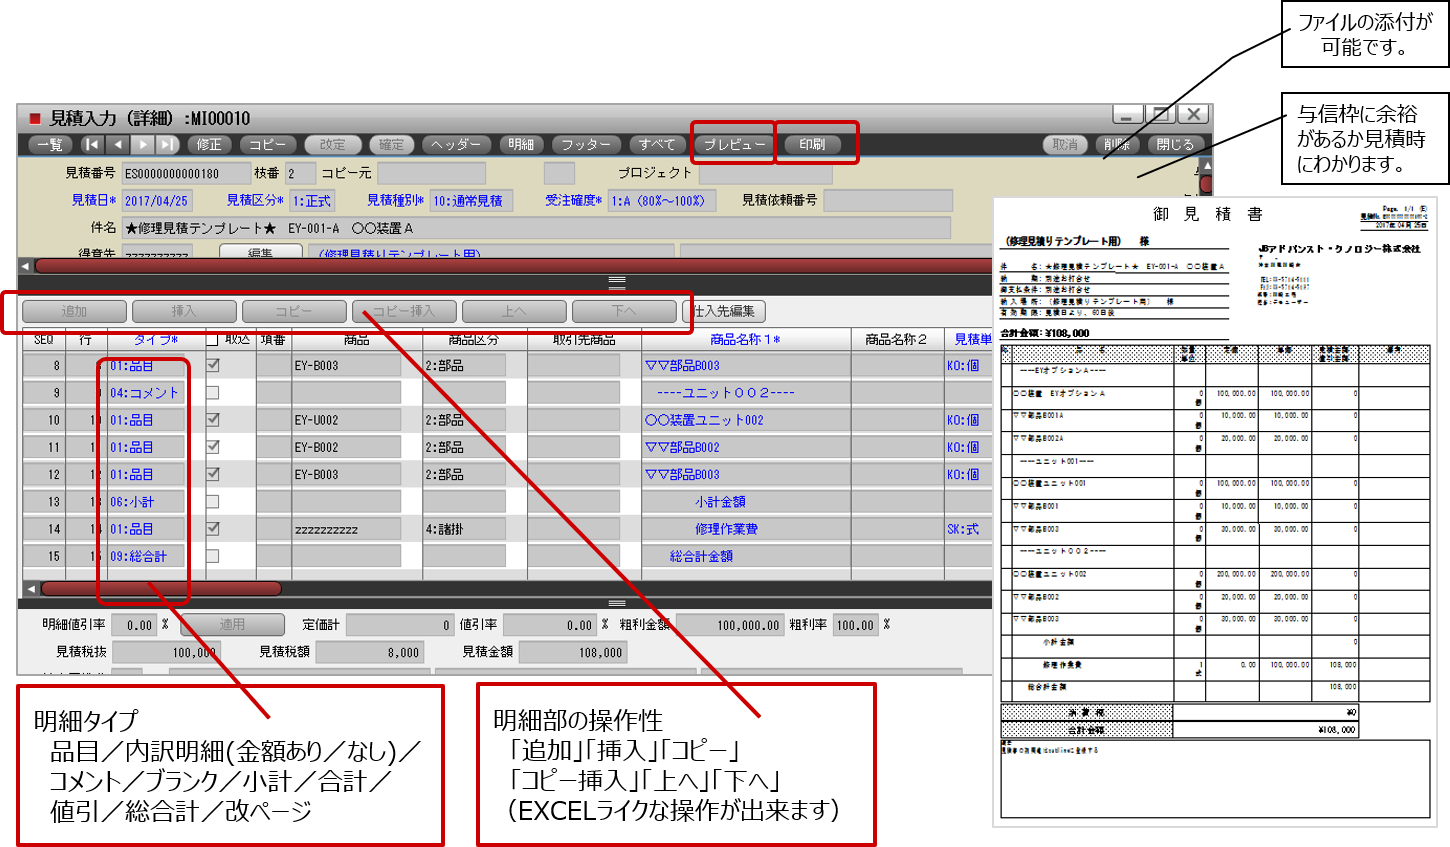Click the 取消 cancel button

tap(1065, 145)
